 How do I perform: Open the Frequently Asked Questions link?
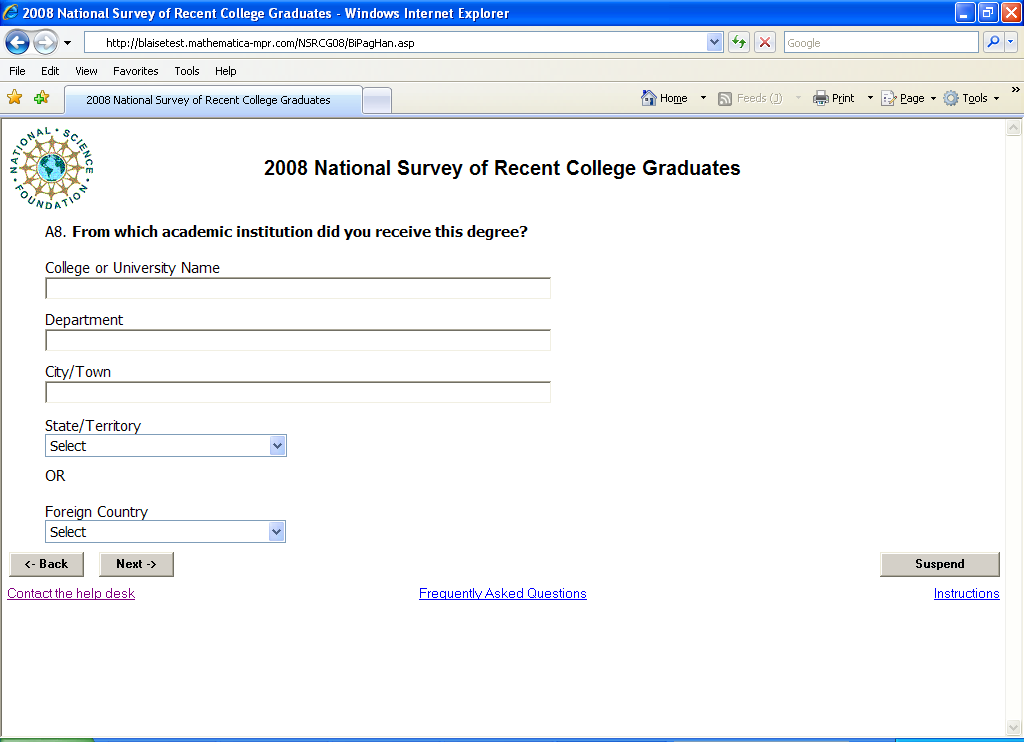pyautogui.click(x=502, y=594)
